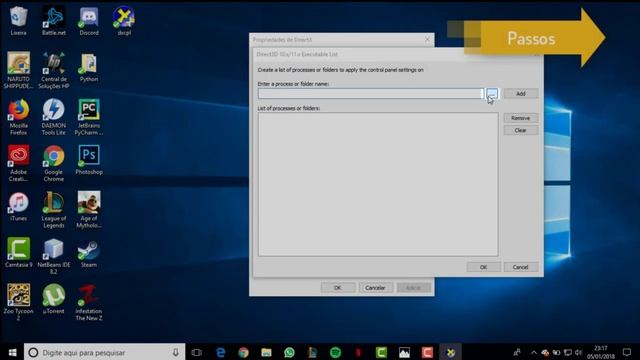Select the Central de Soluções HP icon
The width and height of the screenshot is (640, 360).
point(53,71)
